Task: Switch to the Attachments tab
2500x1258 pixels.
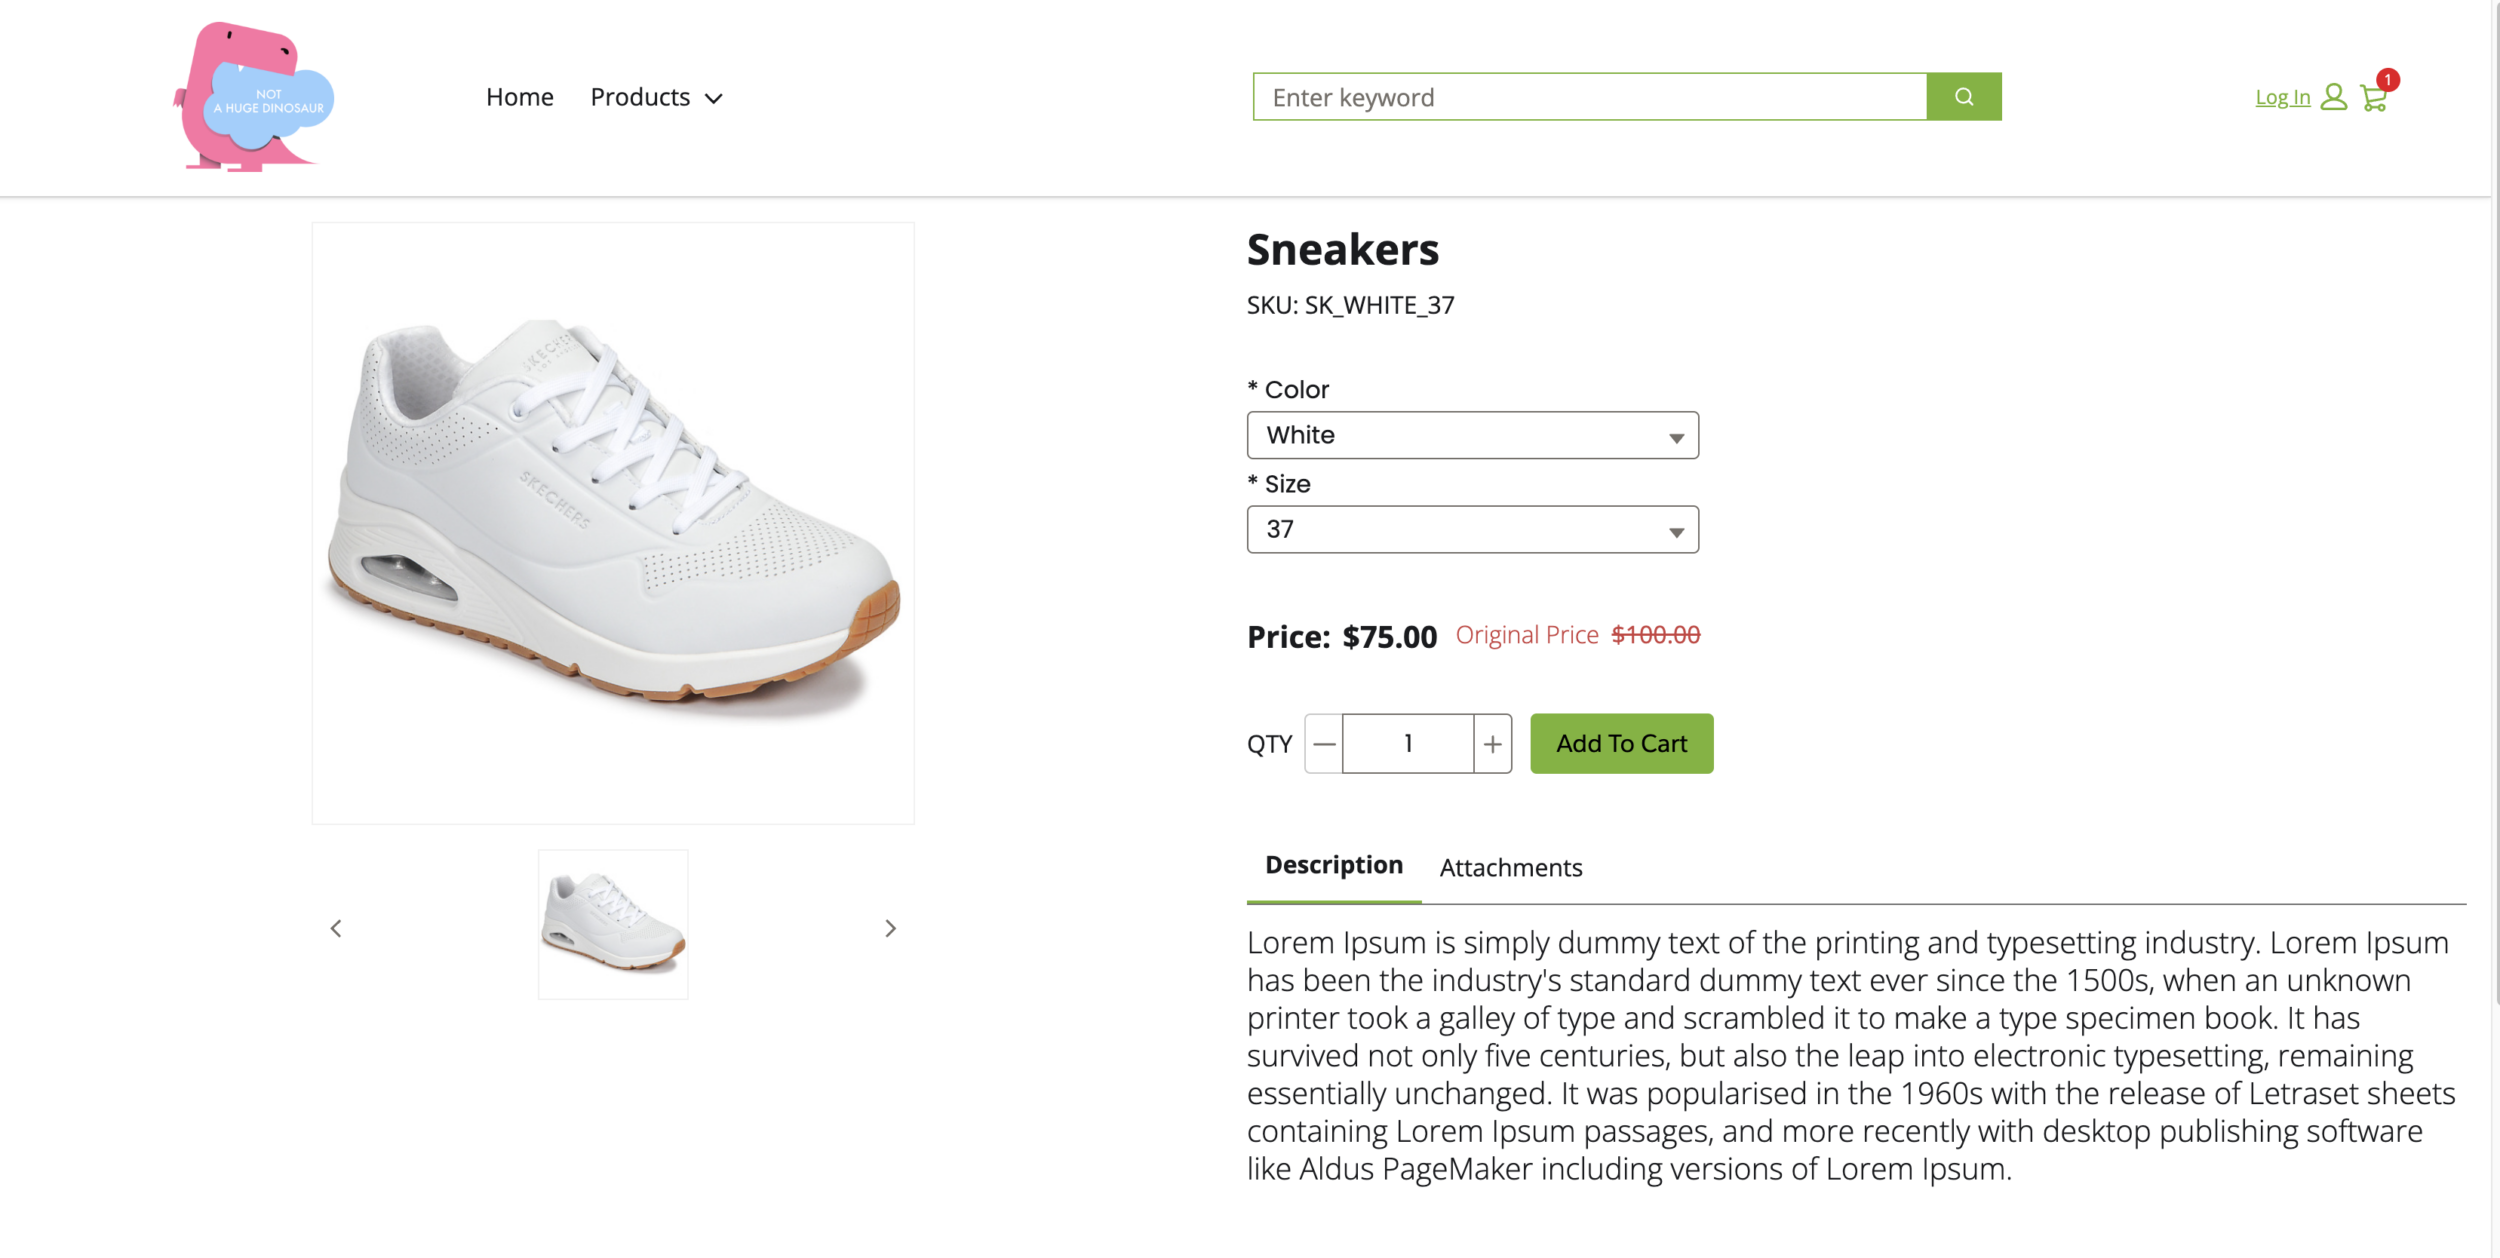Action: pos(1509,865)
